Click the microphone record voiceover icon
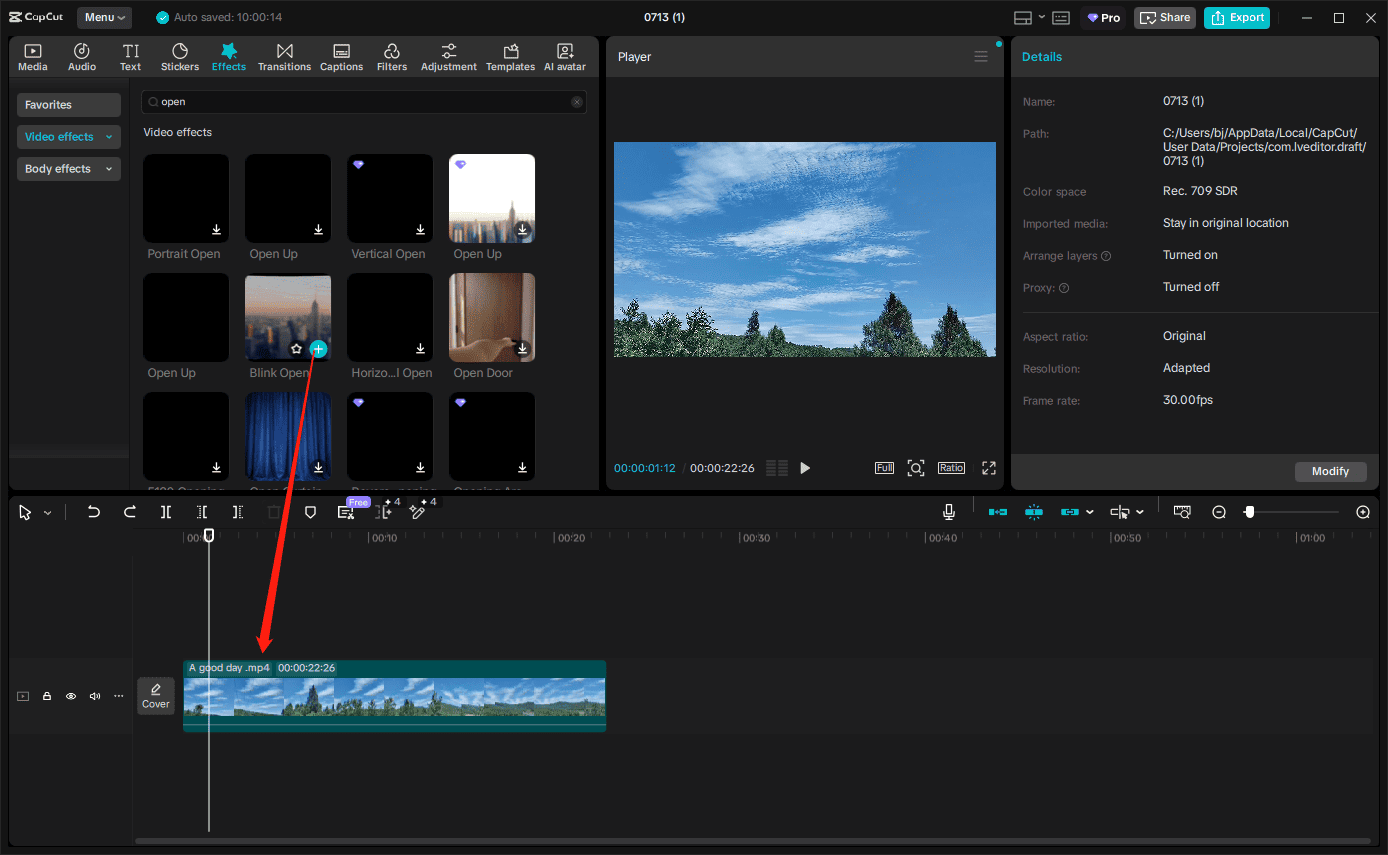Screen dimensions: 1388x855 [948, 512]
